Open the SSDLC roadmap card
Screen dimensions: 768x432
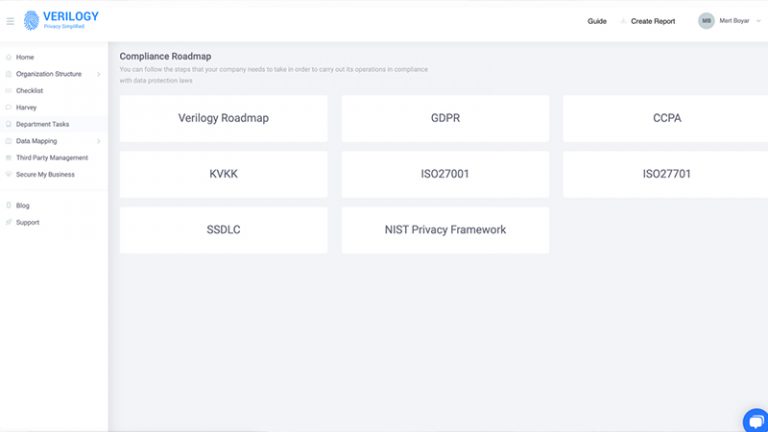(223, 230)
